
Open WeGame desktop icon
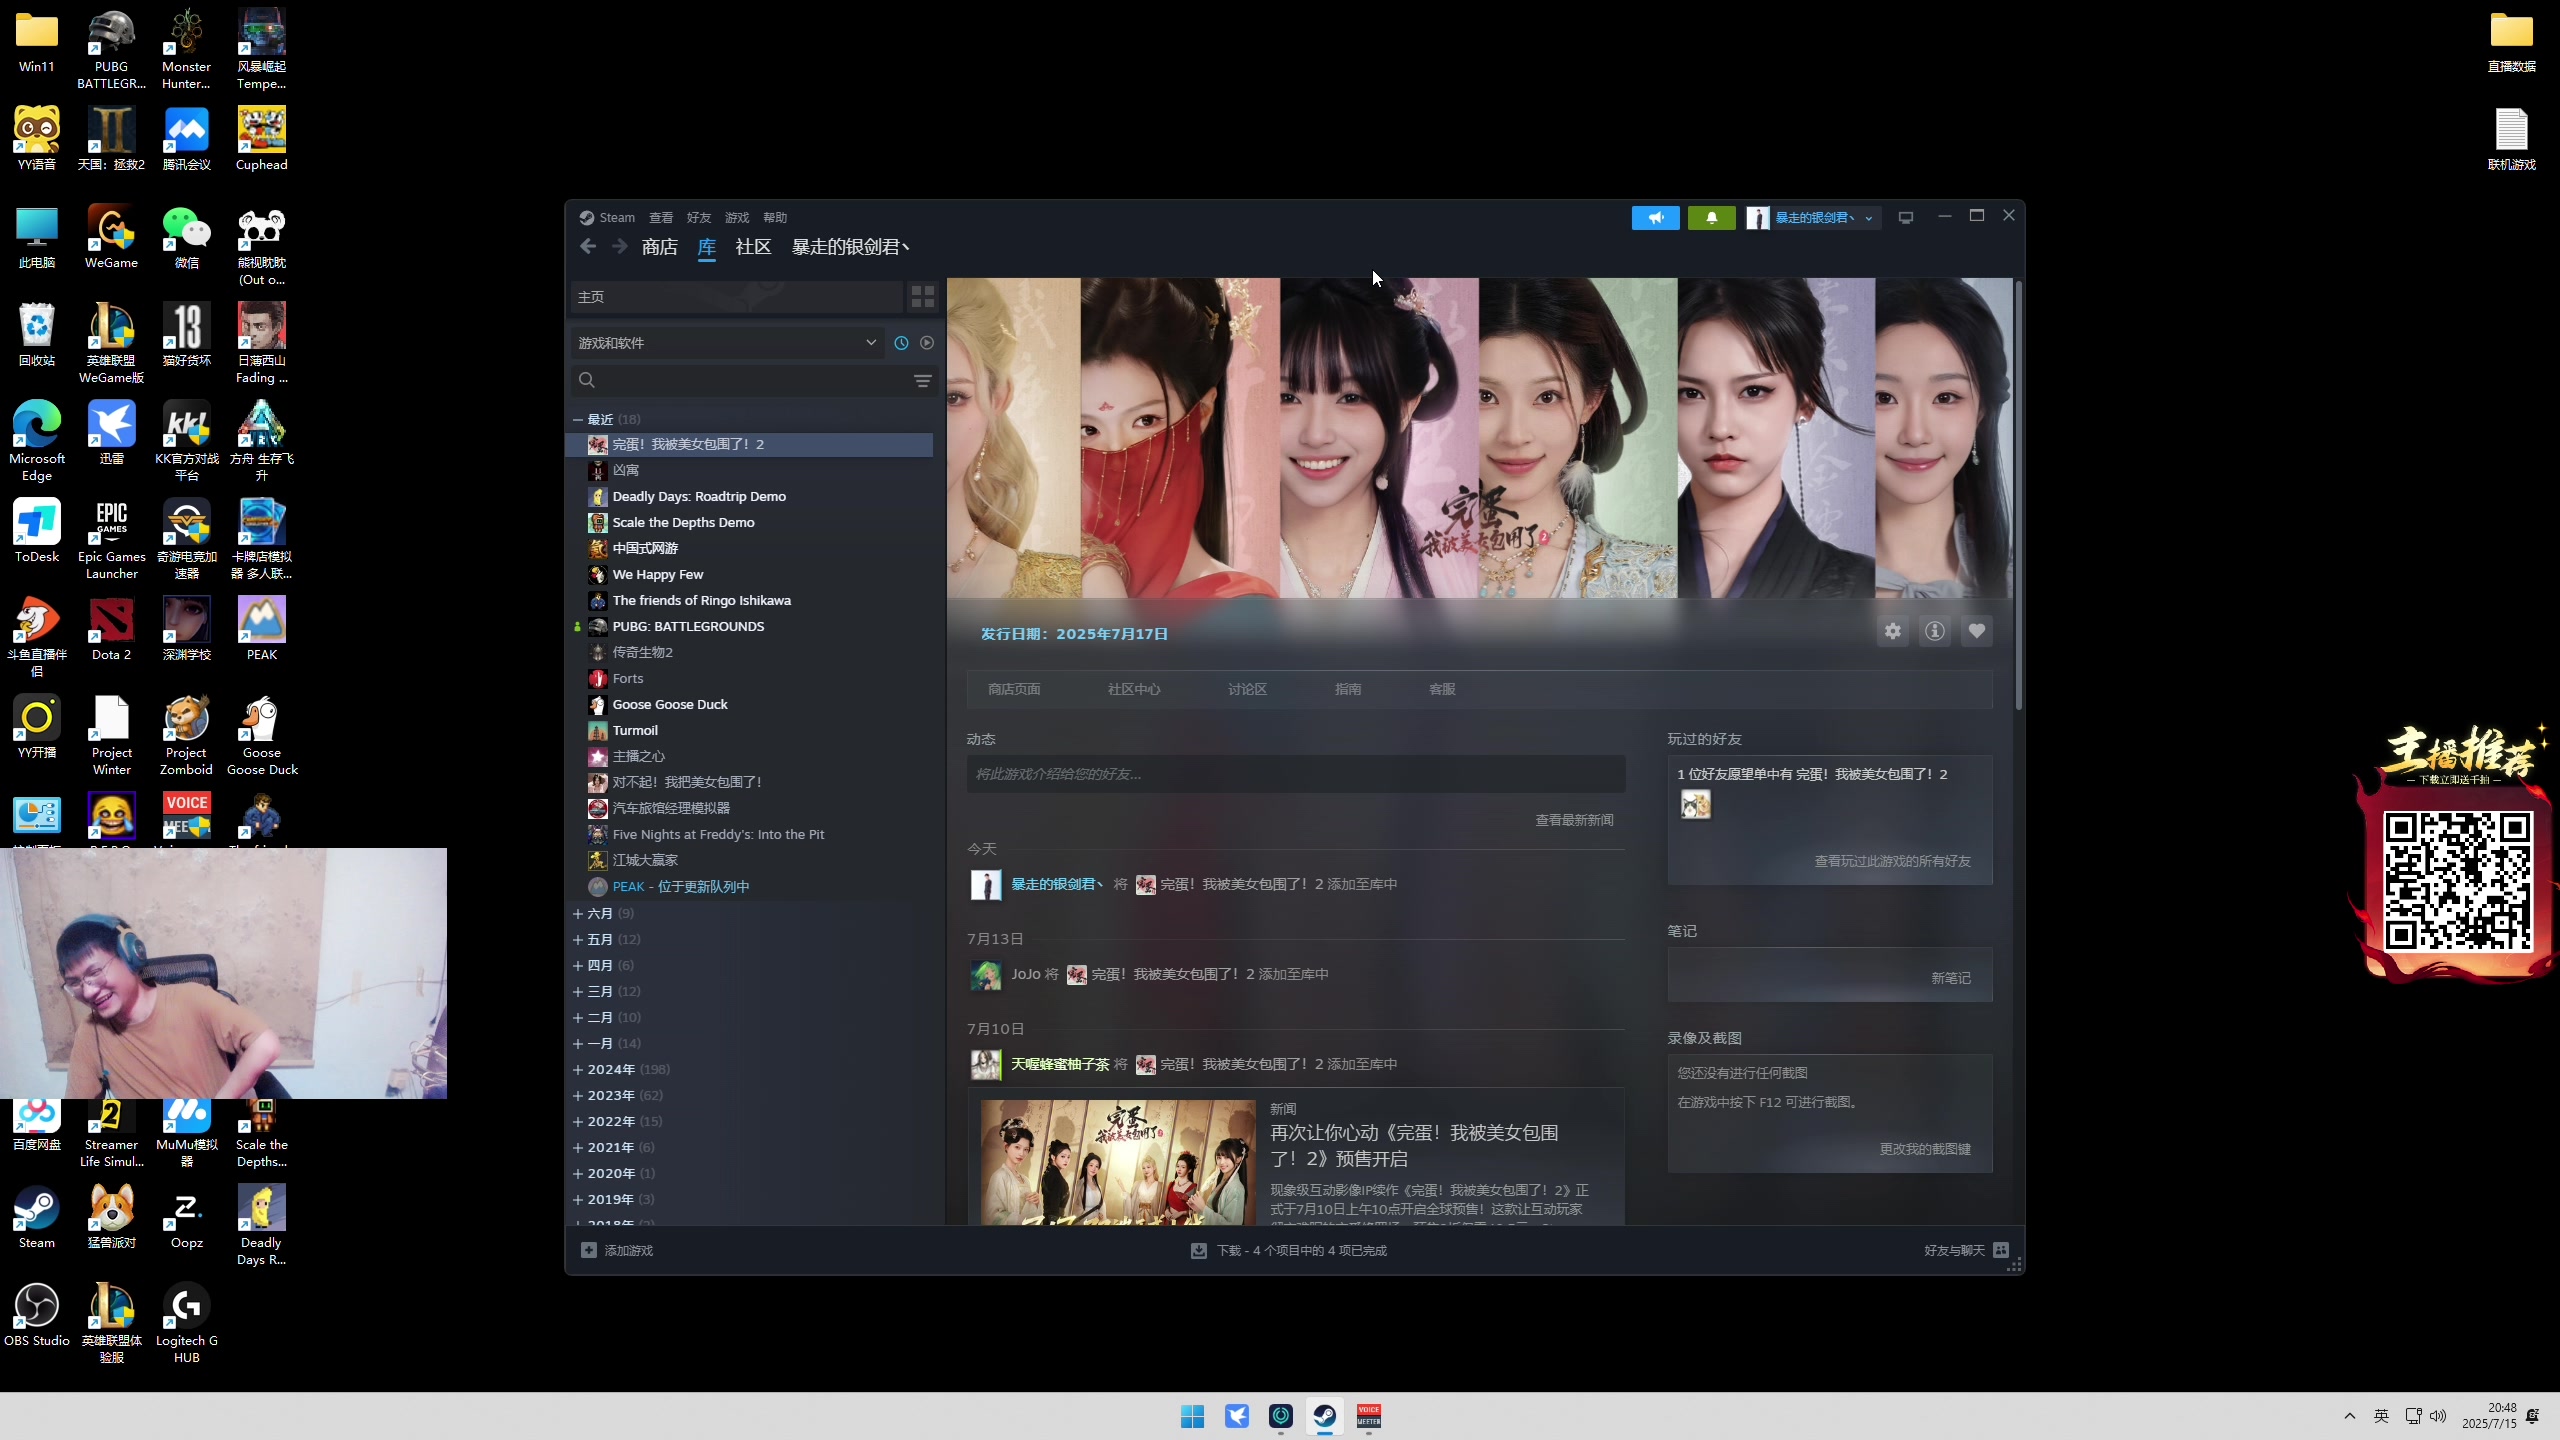pyautogui.click(x=111, y=237)
